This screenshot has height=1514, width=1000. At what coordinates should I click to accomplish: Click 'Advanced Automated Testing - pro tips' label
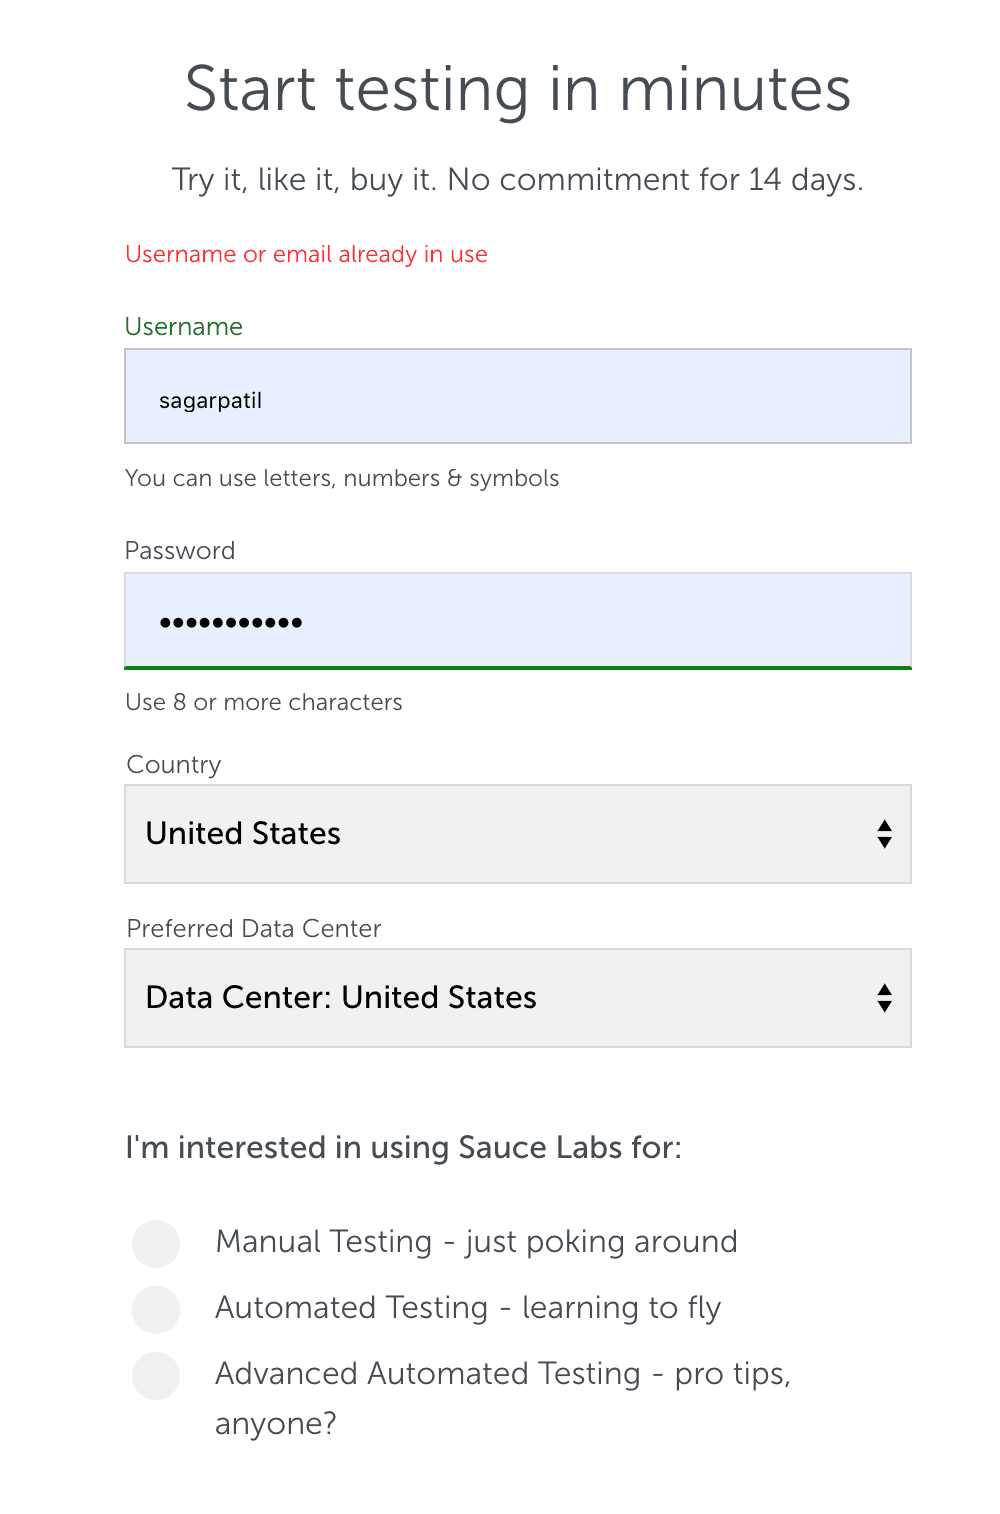click(x=502, y=1374)
